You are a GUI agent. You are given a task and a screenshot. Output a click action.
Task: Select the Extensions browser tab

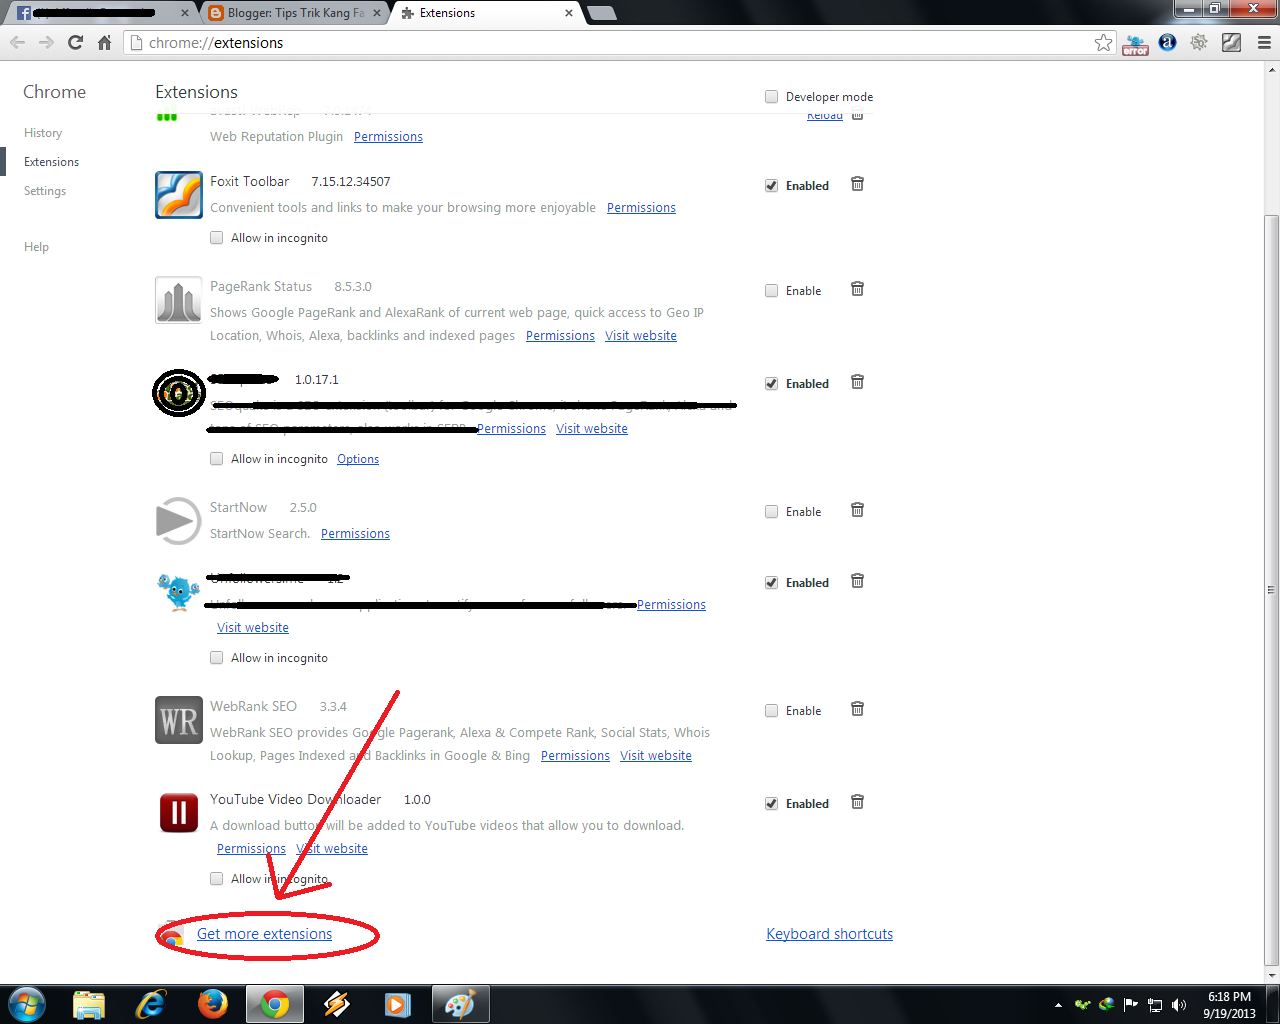pos(488,13)
